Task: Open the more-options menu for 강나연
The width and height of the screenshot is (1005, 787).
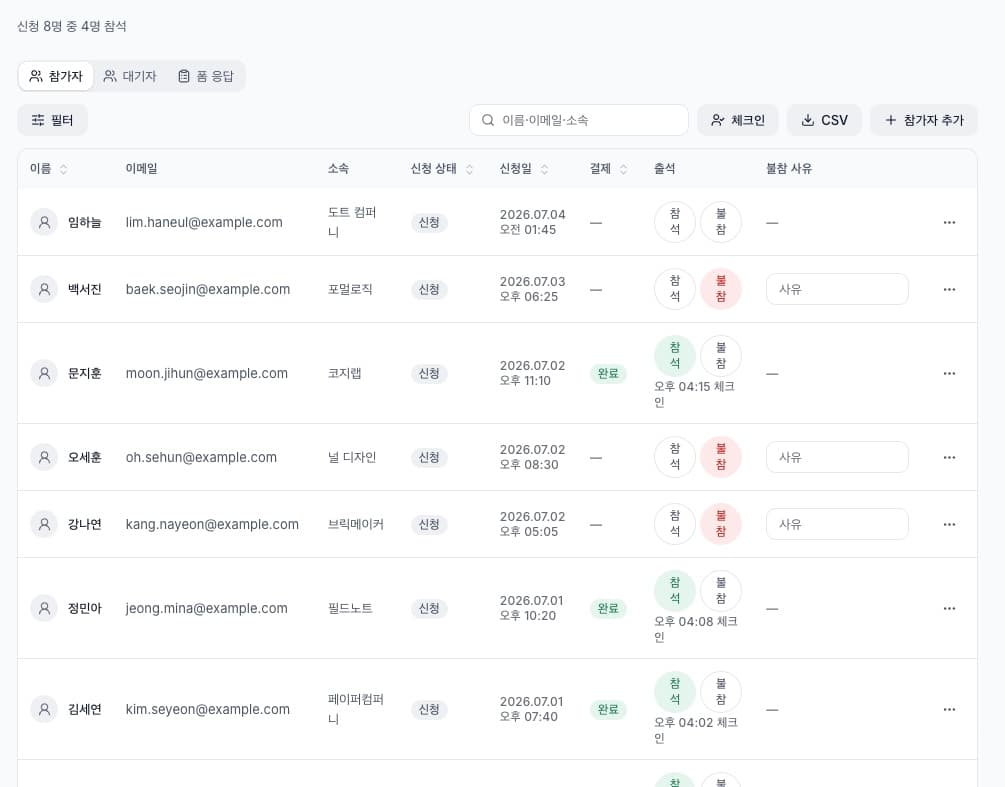Action: pyautogui.click(x=949, y=524)
